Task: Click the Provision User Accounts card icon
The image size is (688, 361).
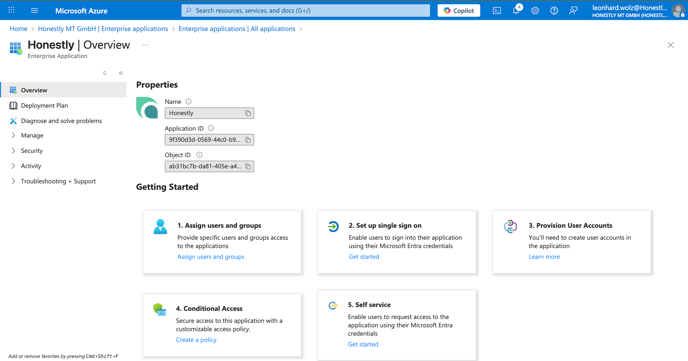Action: pos(510,226)
